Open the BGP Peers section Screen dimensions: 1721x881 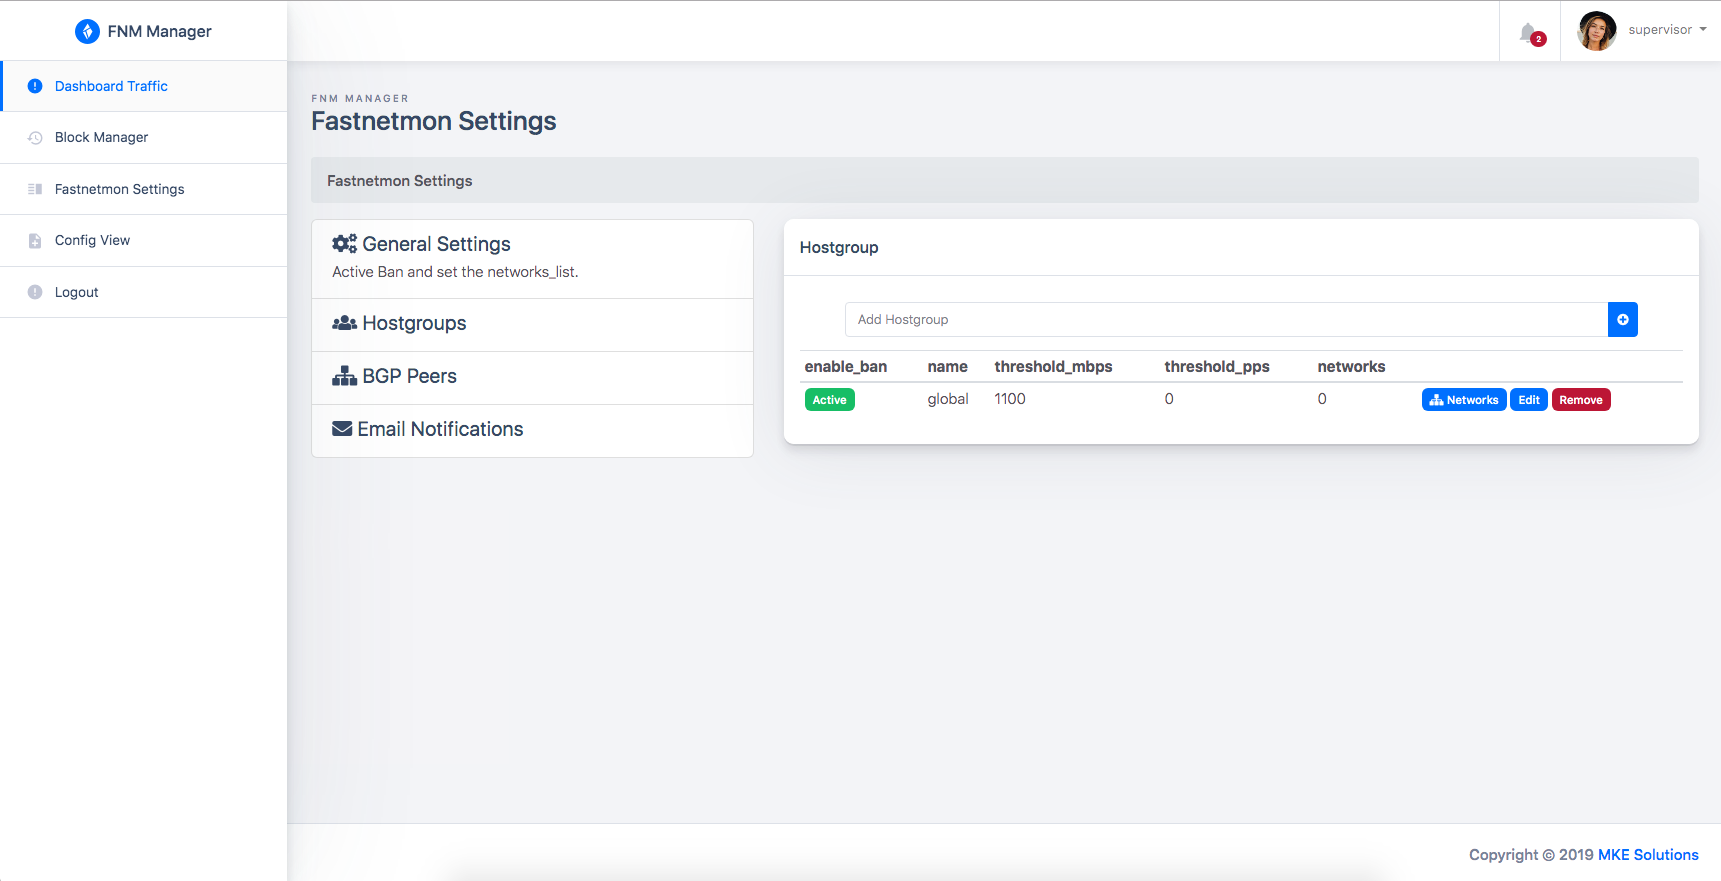(x=532, y=378)
